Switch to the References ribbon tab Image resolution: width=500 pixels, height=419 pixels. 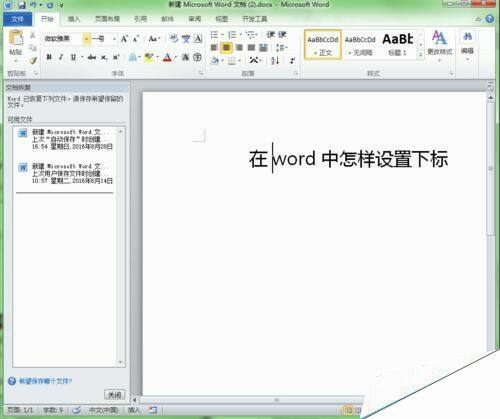[x=140, y=19]
